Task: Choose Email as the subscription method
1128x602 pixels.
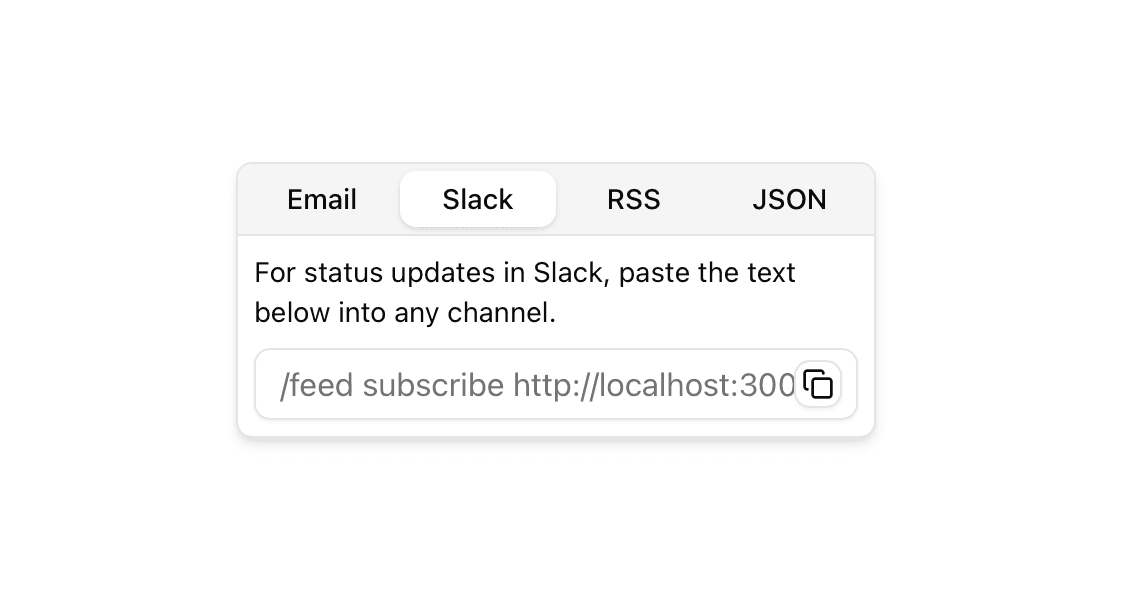Action: (x=321, y=199)
